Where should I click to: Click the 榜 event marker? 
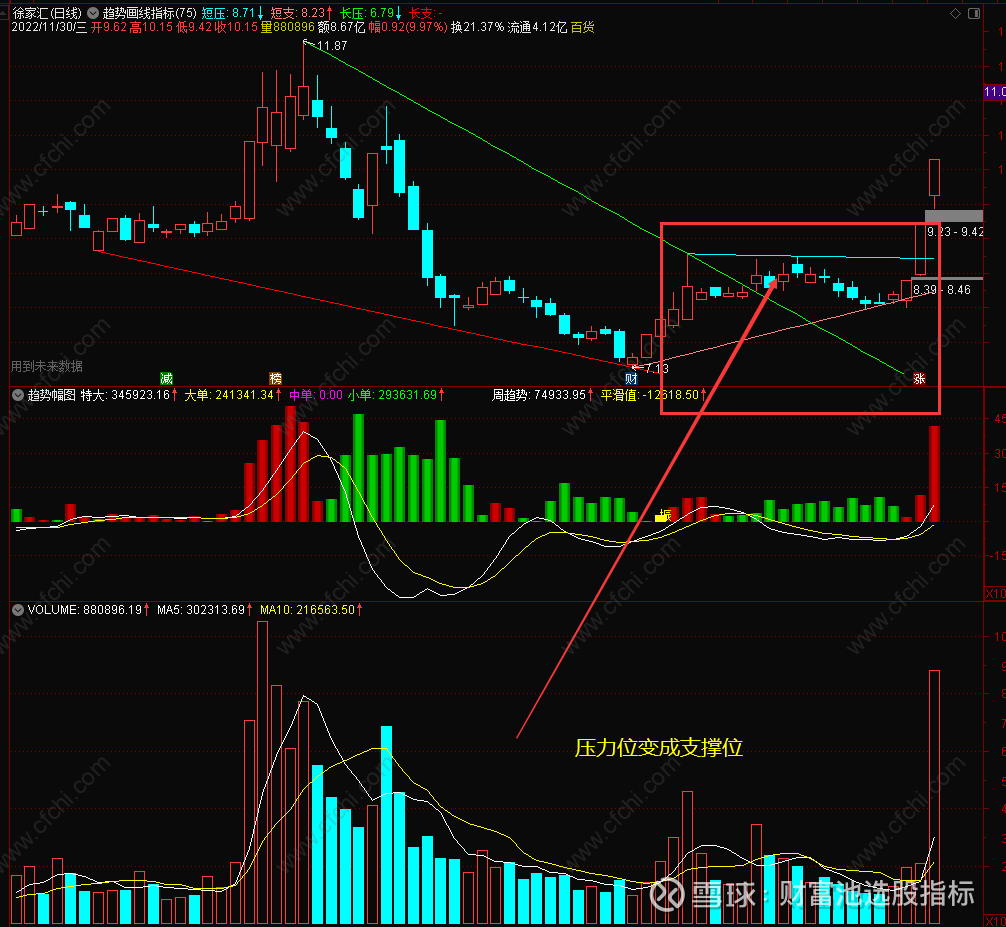(276, 378)
